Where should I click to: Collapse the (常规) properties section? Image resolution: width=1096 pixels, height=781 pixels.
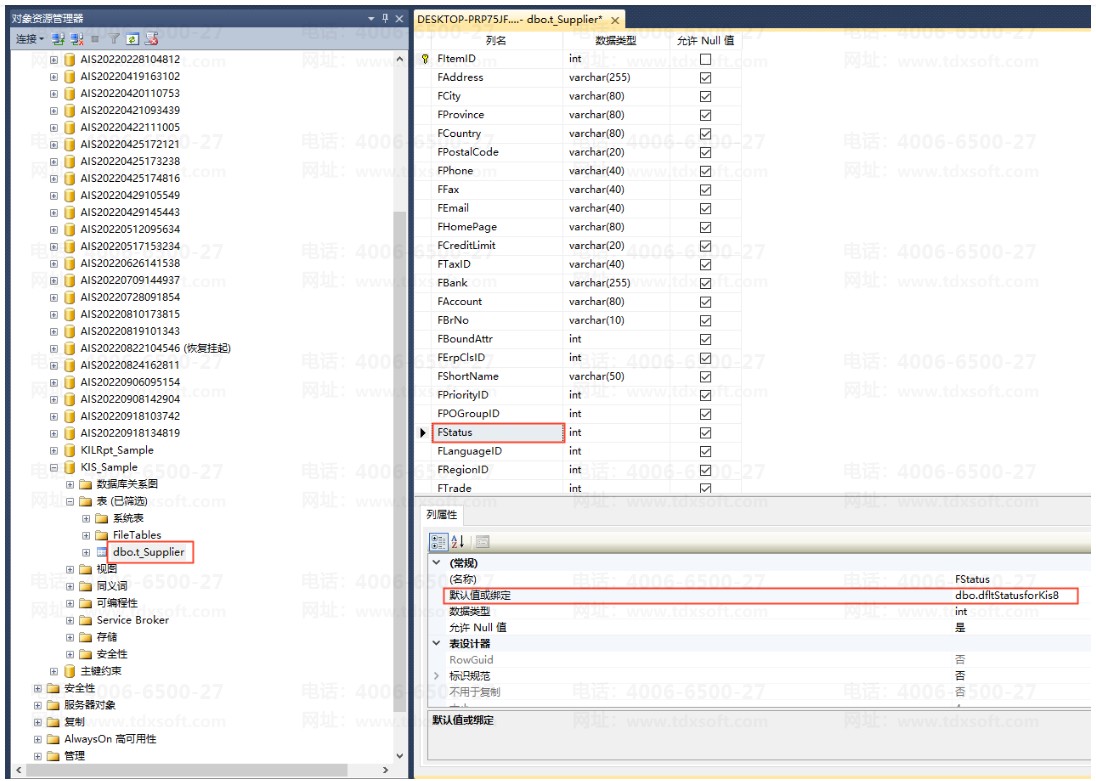click(436, 563)
